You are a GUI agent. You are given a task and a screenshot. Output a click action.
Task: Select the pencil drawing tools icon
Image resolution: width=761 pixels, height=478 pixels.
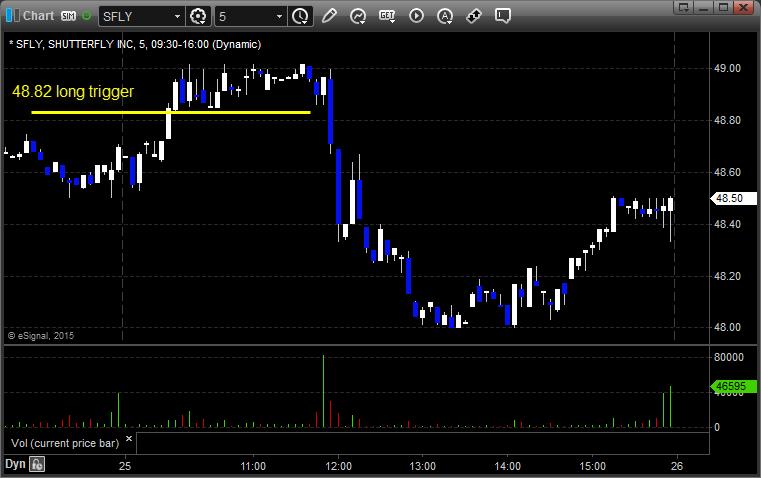(329, 16)
